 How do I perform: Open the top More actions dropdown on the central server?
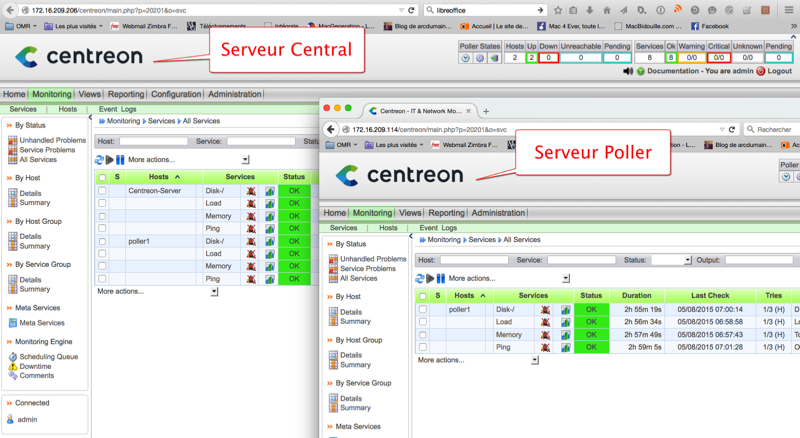point(245,160)
